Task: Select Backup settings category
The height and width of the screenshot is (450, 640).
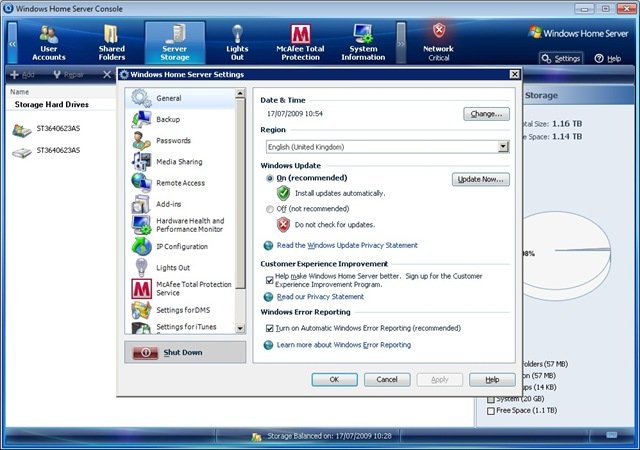Action: [180, 119]
